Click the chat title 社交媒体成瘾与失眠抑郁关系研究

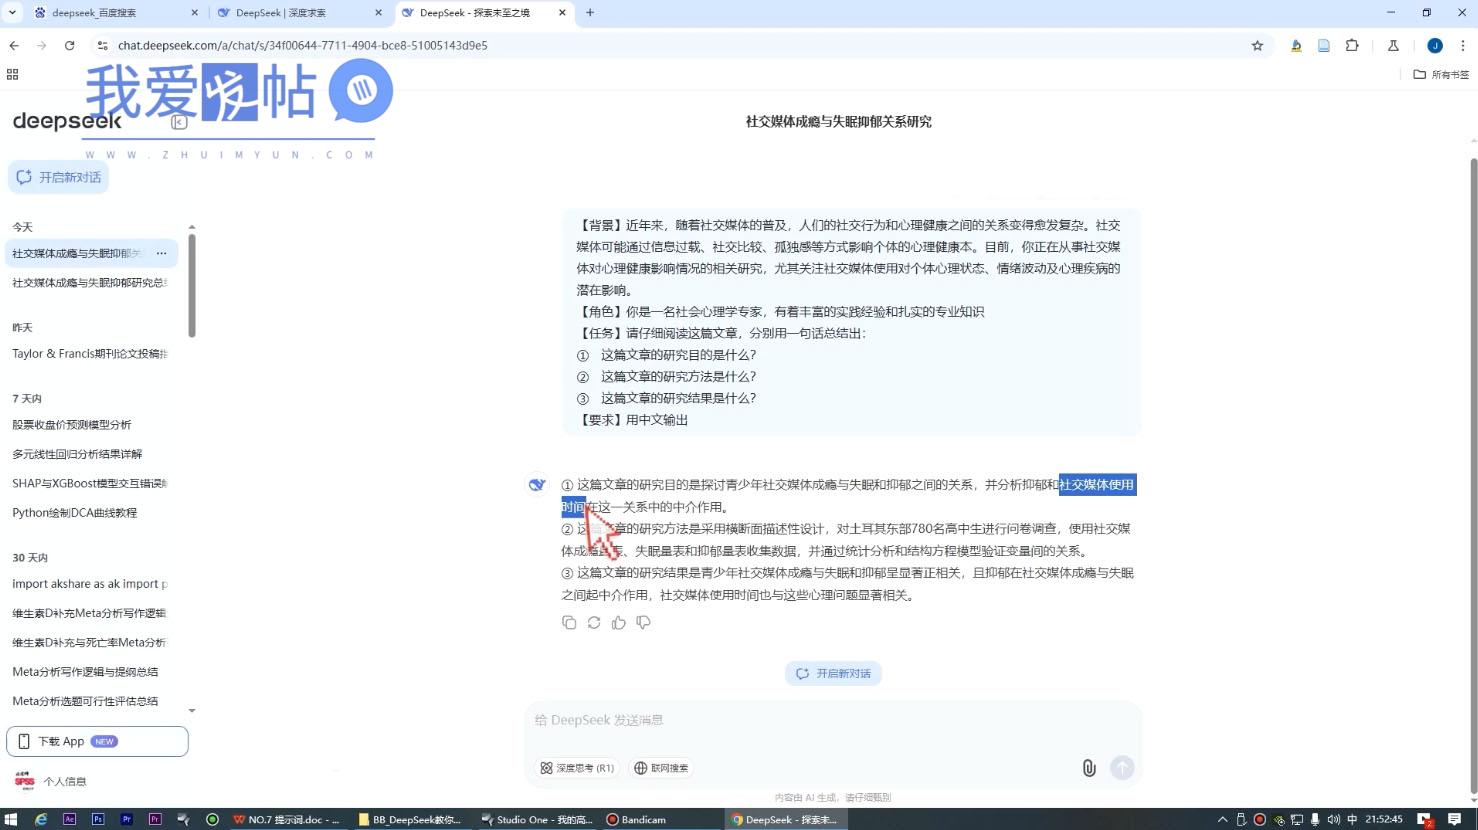coord(838,121)
